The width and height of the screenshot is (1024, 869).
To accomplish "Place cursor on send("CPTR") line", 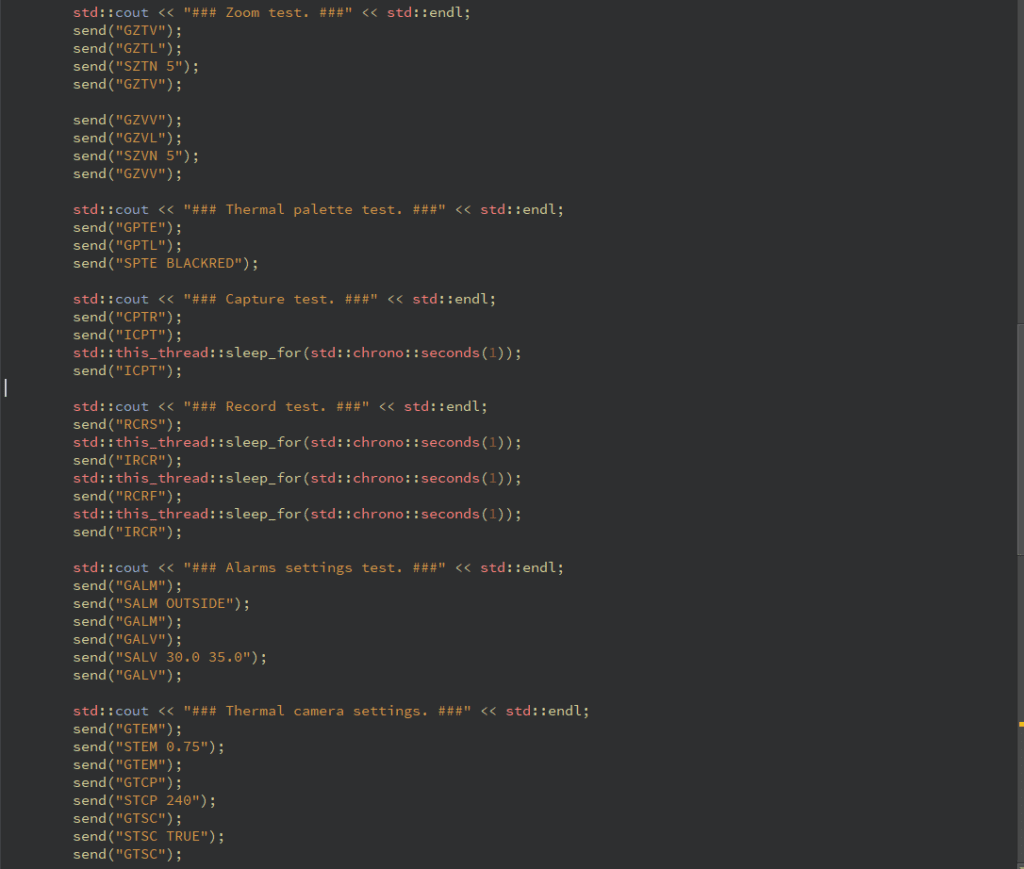I will coord(127,317).
